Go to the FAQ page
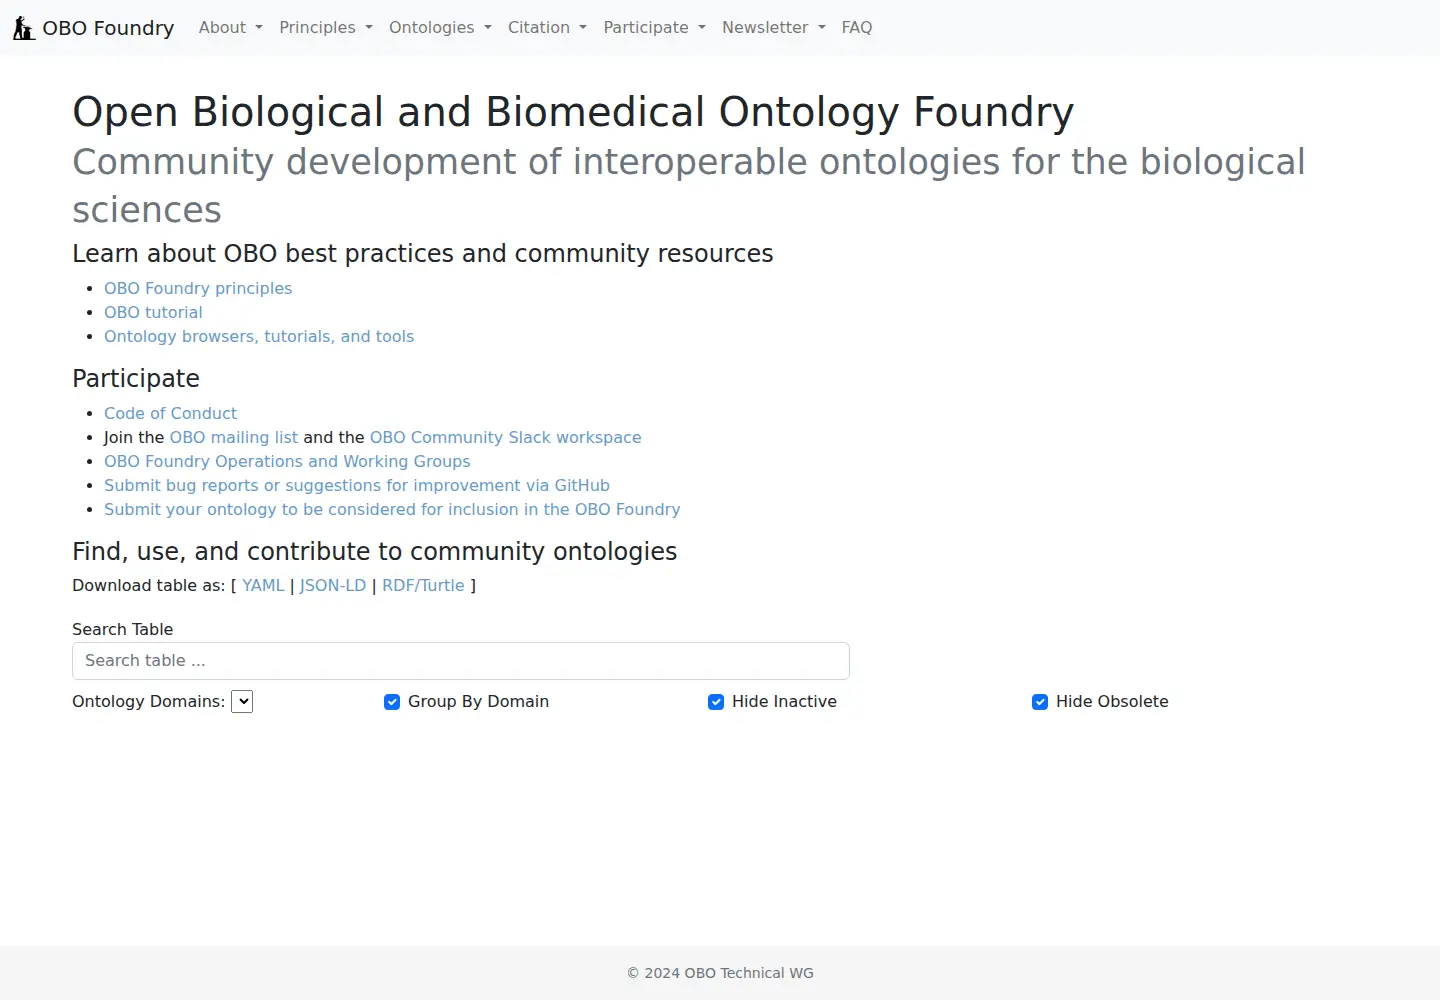The width and height of the screenshot is (1440, 1000). pos(857,28)
